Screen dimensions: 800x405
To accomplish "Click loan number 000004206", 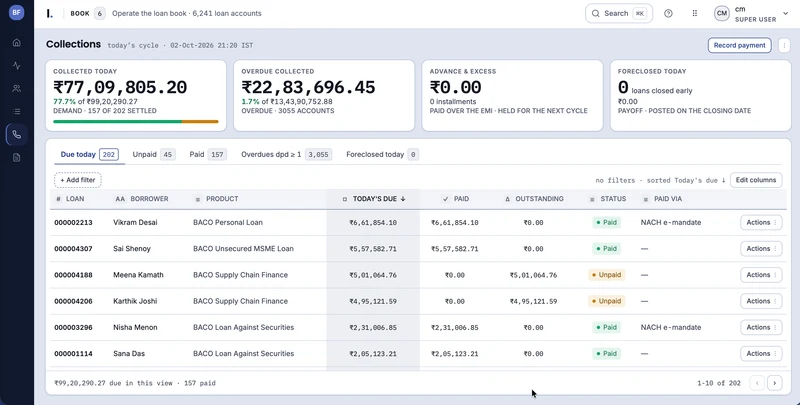I will coord(73,301).
